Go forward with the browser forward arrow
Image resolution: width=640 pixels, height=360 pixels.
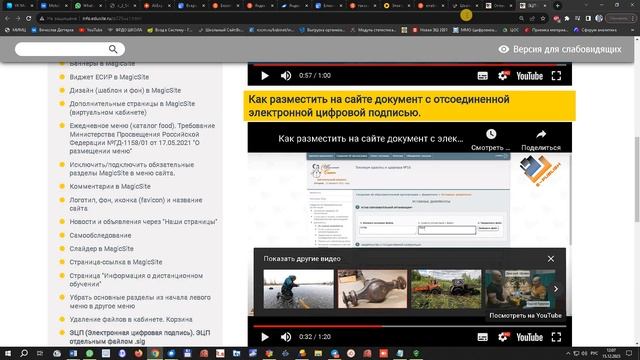point(18,18)
